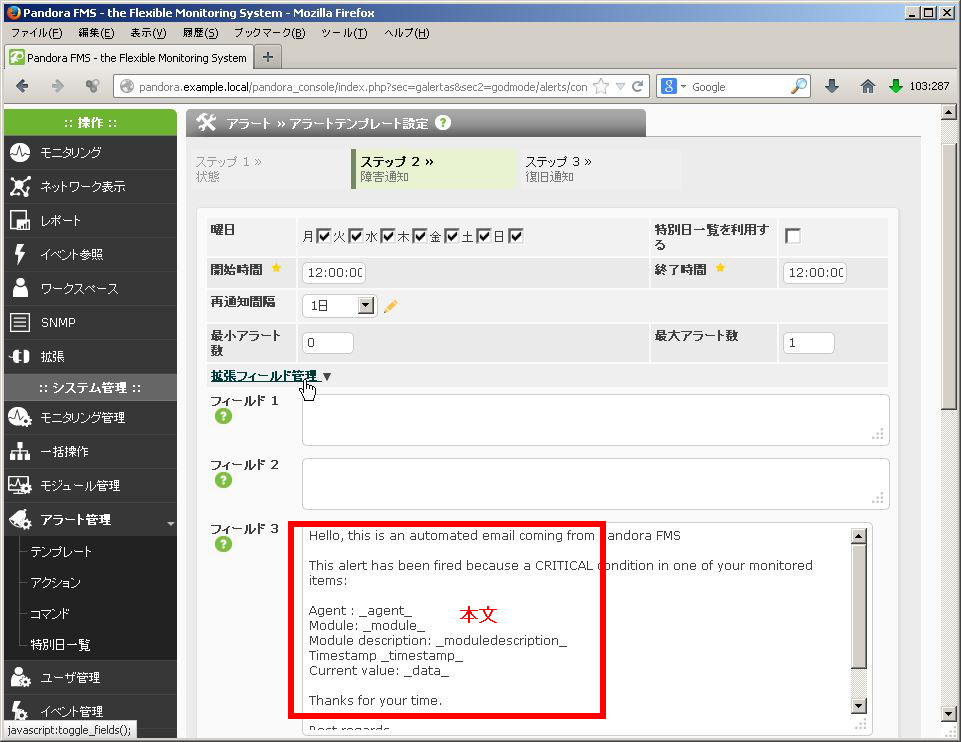This screenshot has height=742, width=961.
Task: Click inside the フィールド 2 text area
Action: 596,484
